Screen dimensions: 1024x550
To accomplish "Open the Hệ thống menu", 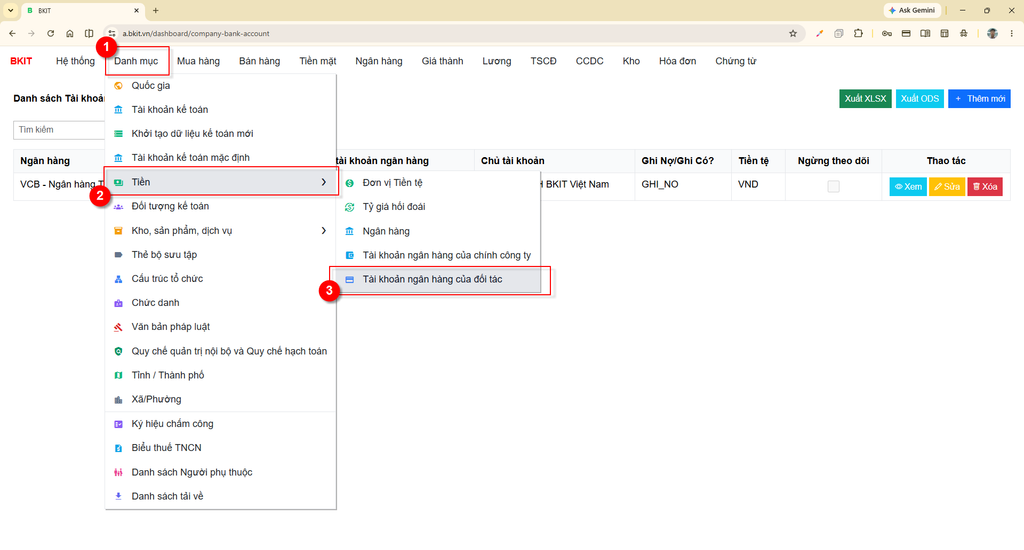I will pyautogui.click(x=75, y=61).
